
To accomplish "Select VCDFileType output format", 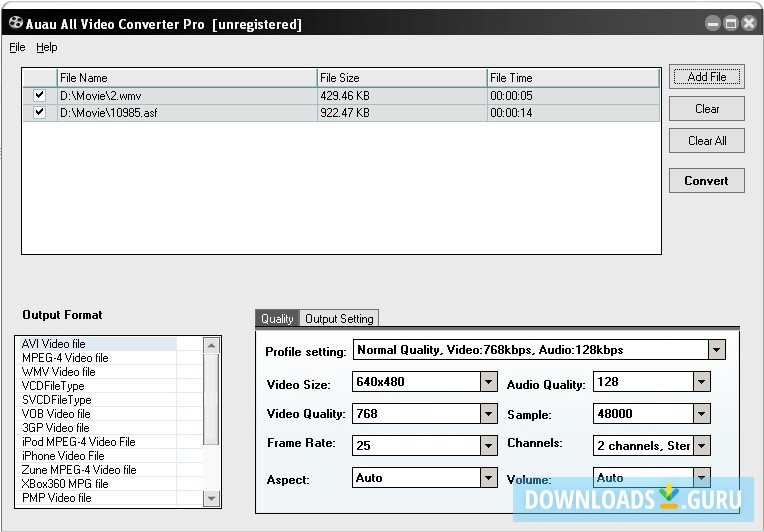I will click(96, 386).
